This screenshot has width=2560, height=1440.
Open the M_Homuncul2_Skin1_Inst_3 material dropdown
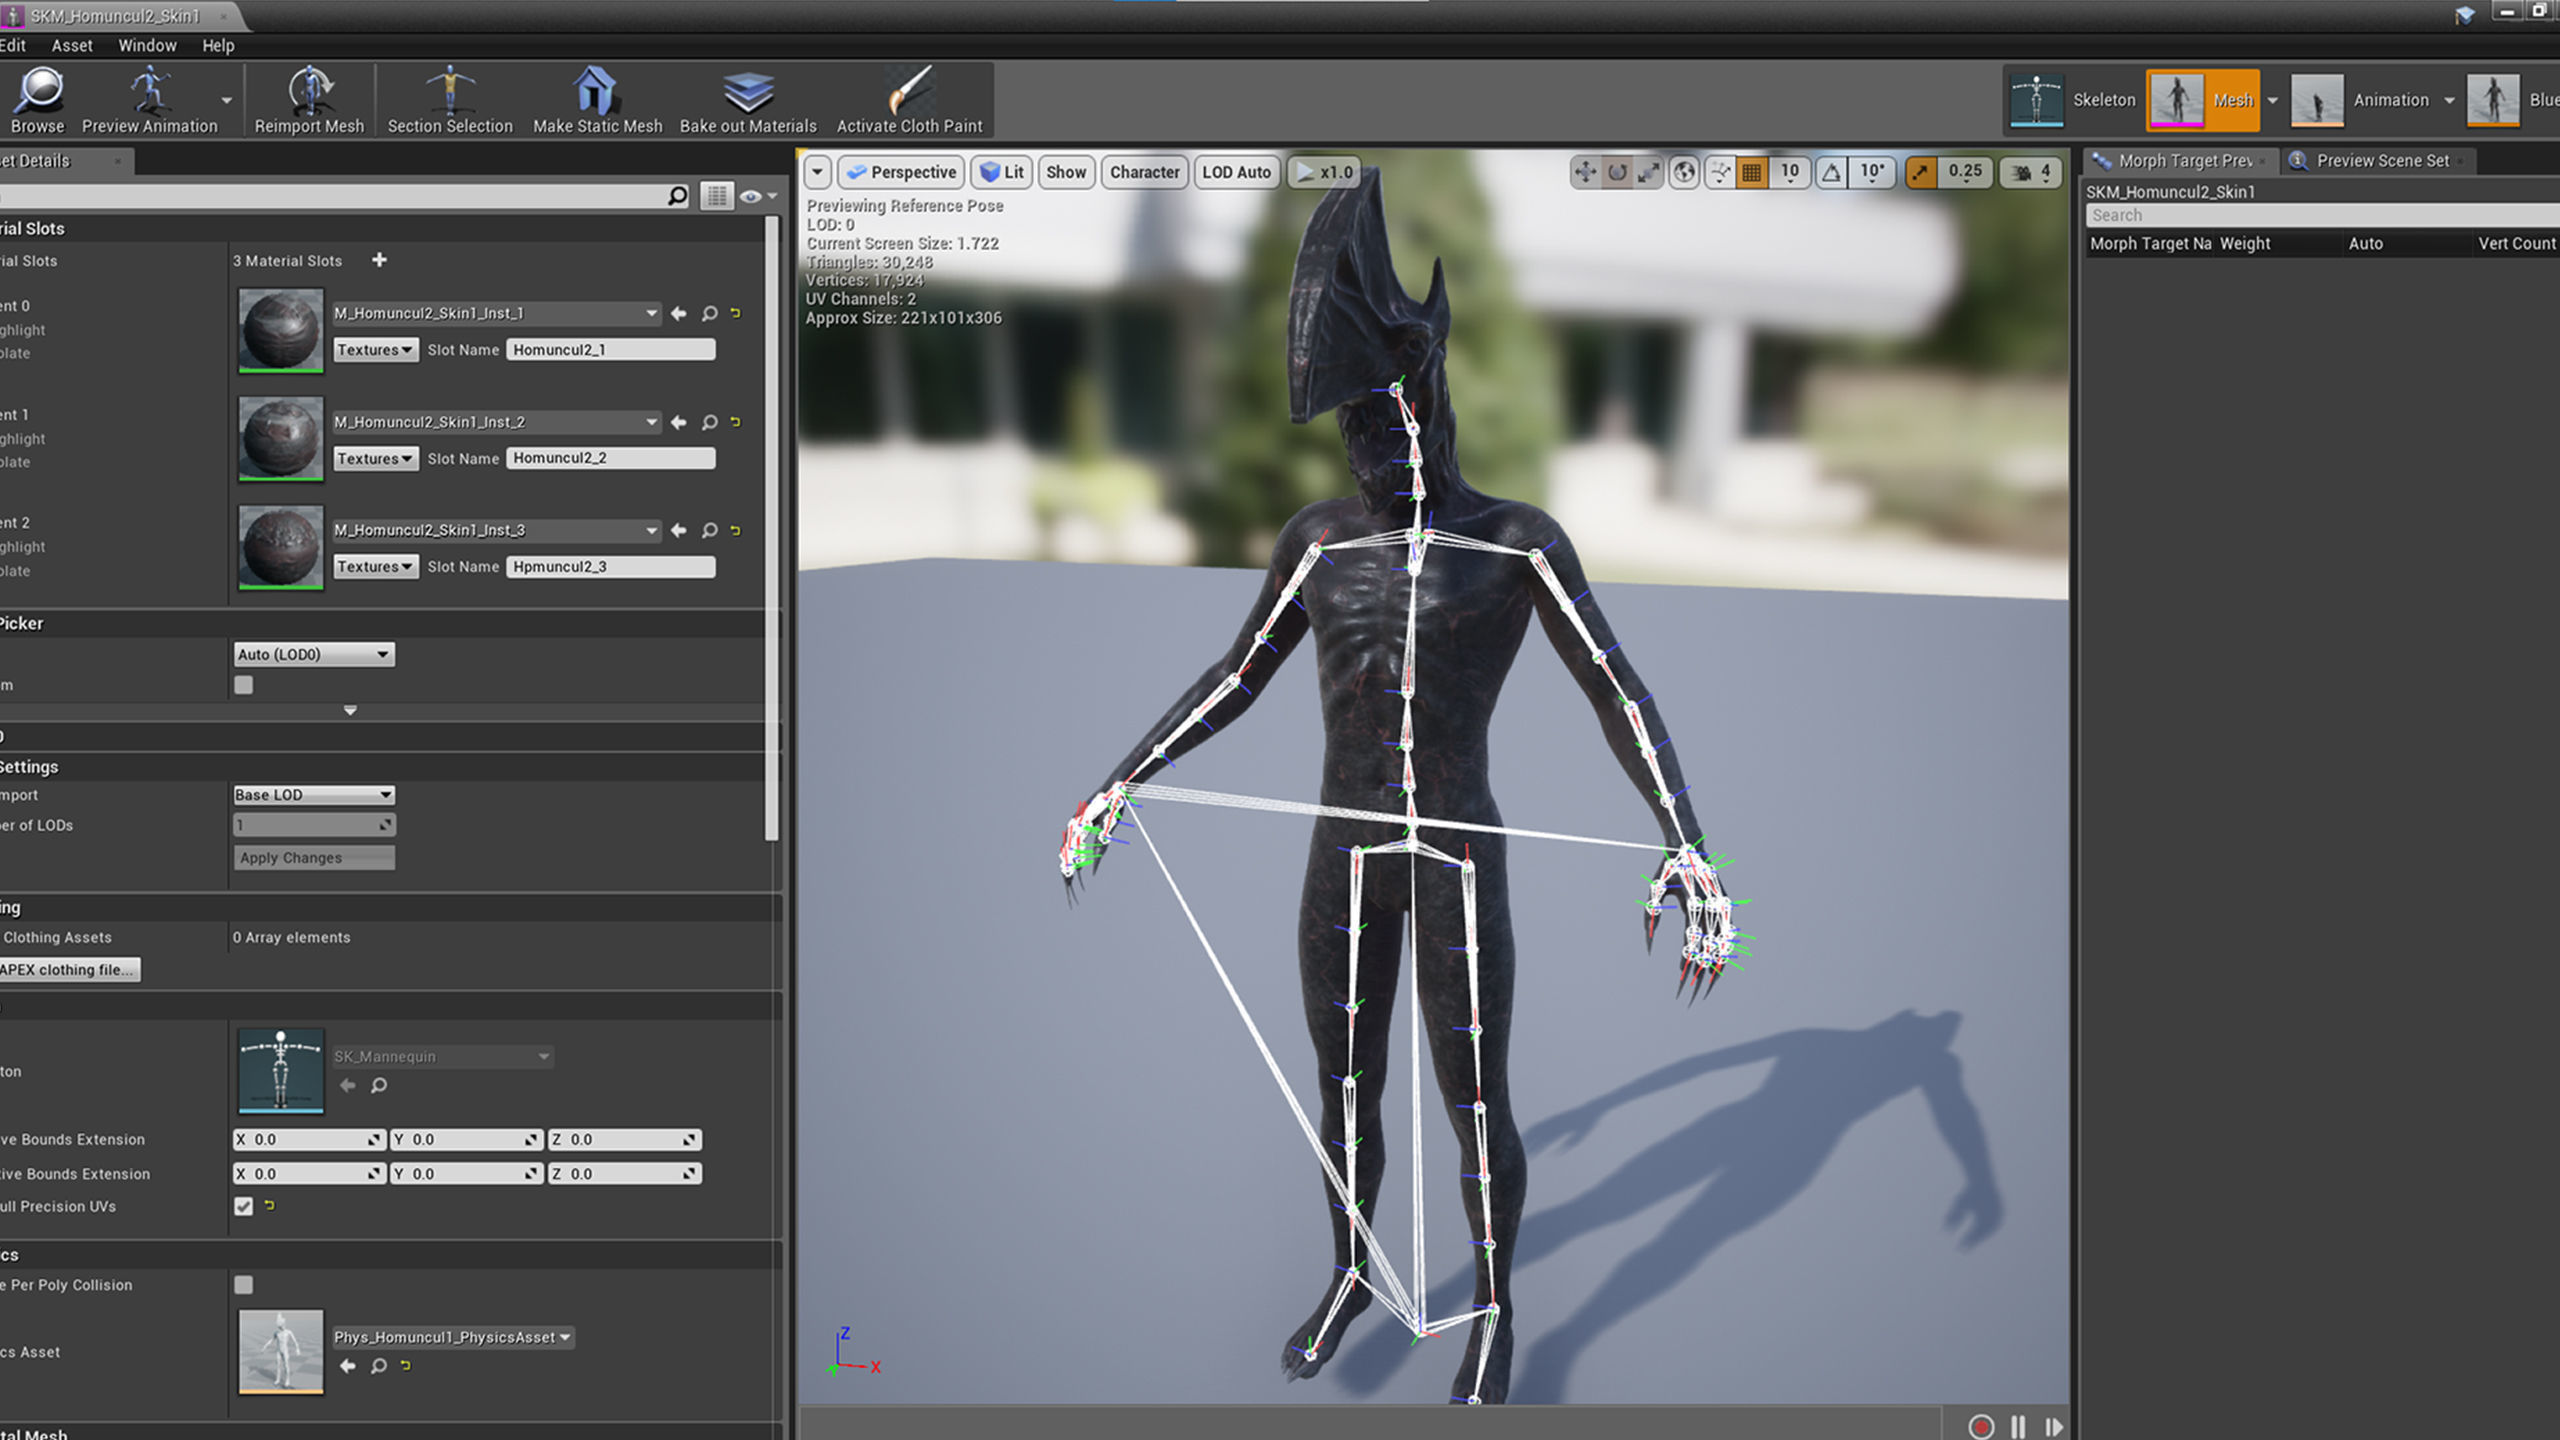[495, 530]
